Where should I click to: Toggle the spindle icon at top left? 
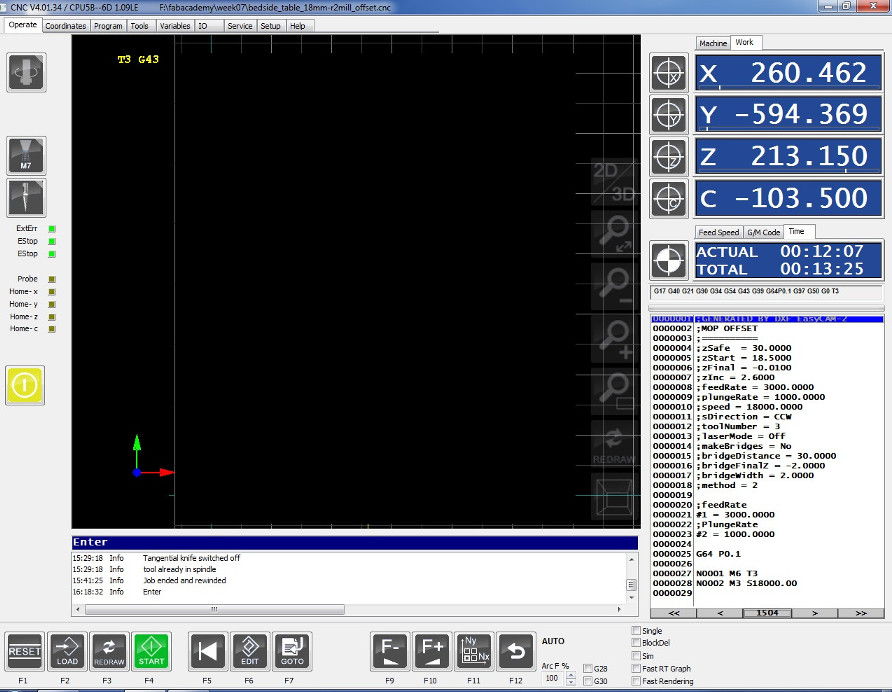click(x=26, y=72)
